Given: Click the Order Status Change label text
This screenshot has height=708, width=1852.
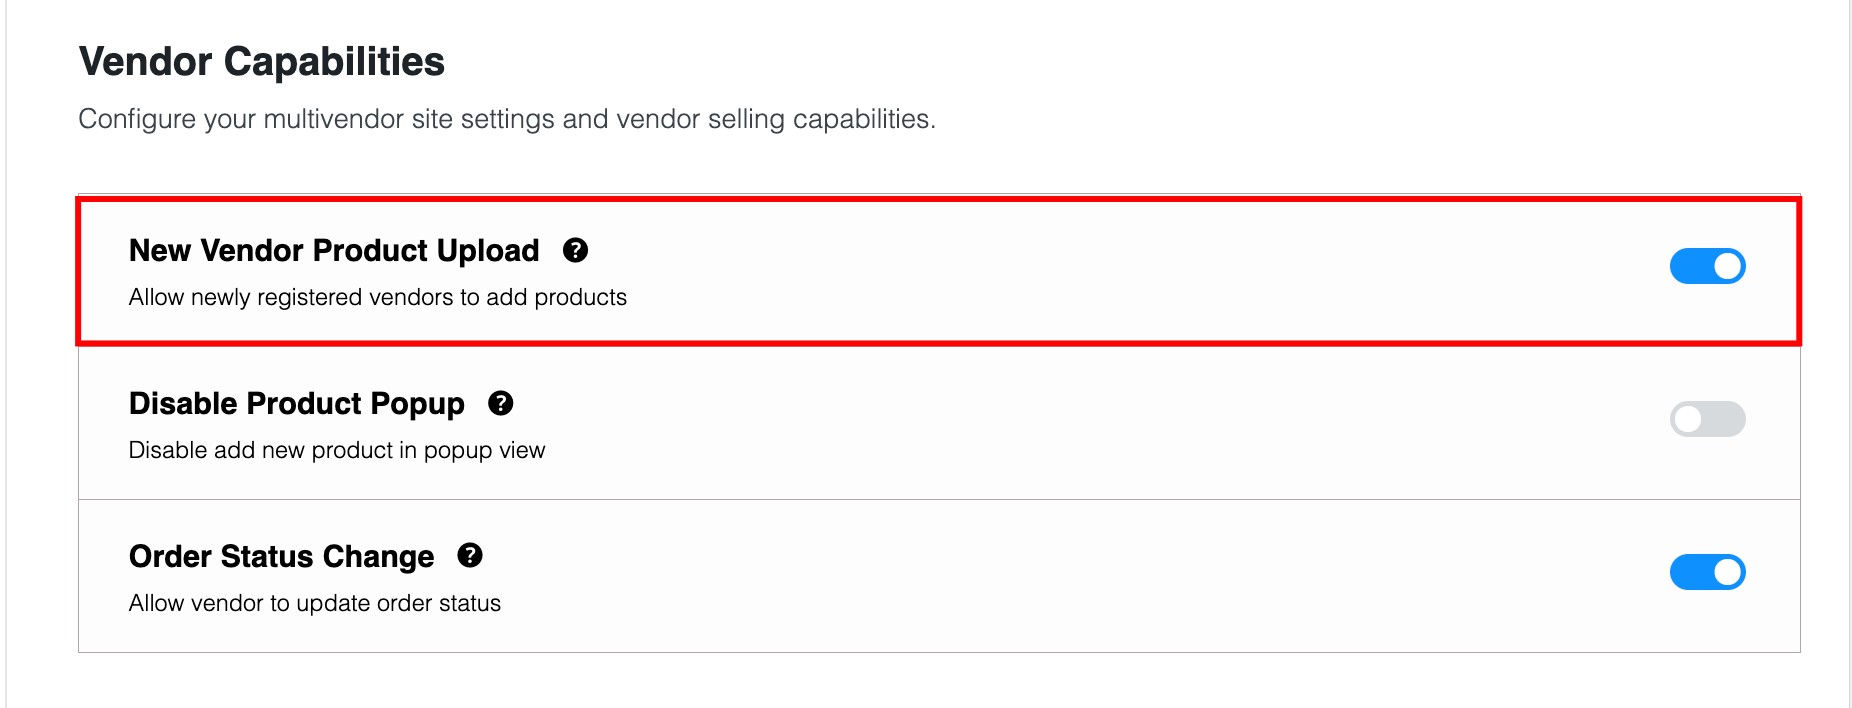Looking at the screenshot, I should [281, 556].
